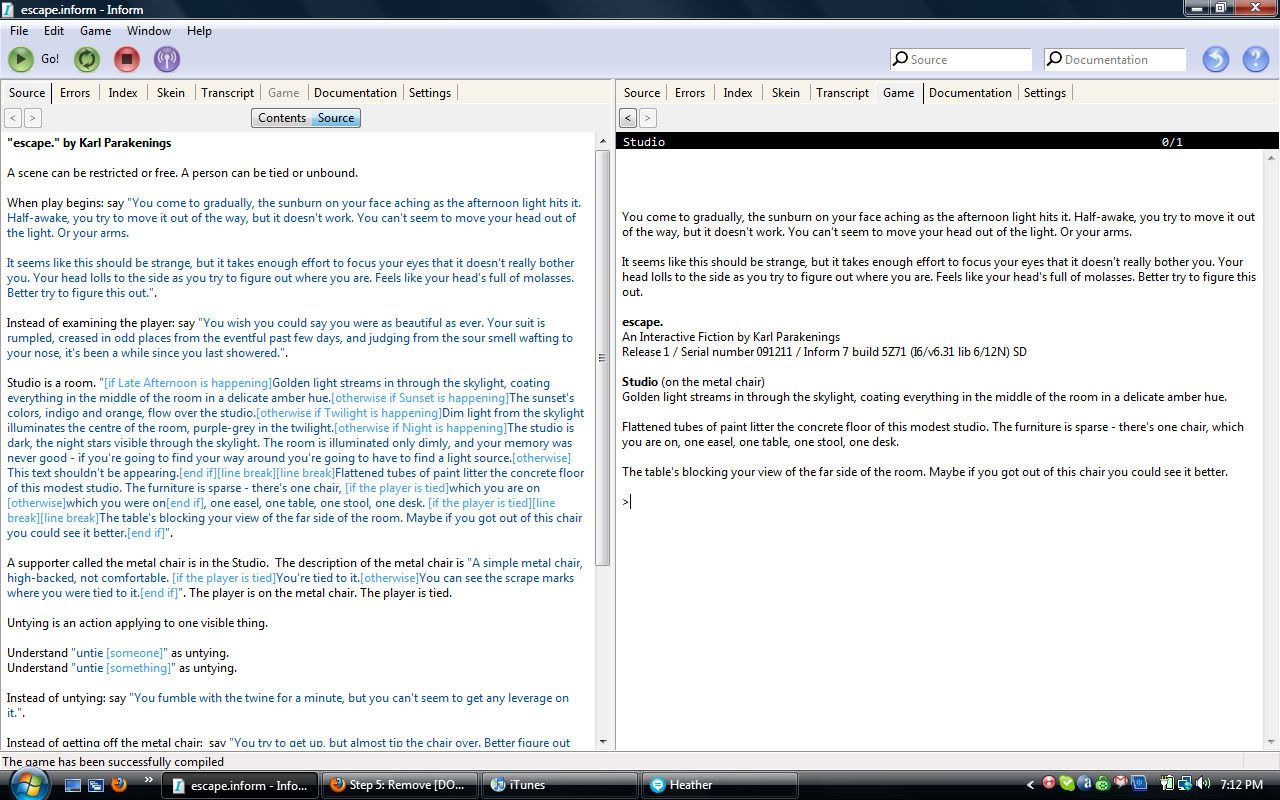This screenshot has width=1280, height=800.
Task: Click the Documentation search field
Action: [1122, 59]
